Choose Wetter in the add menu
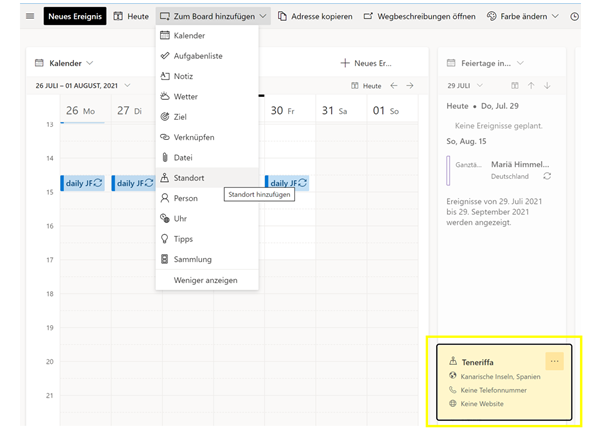This screenshot has width=600, height=432. [x=186, y=97]
